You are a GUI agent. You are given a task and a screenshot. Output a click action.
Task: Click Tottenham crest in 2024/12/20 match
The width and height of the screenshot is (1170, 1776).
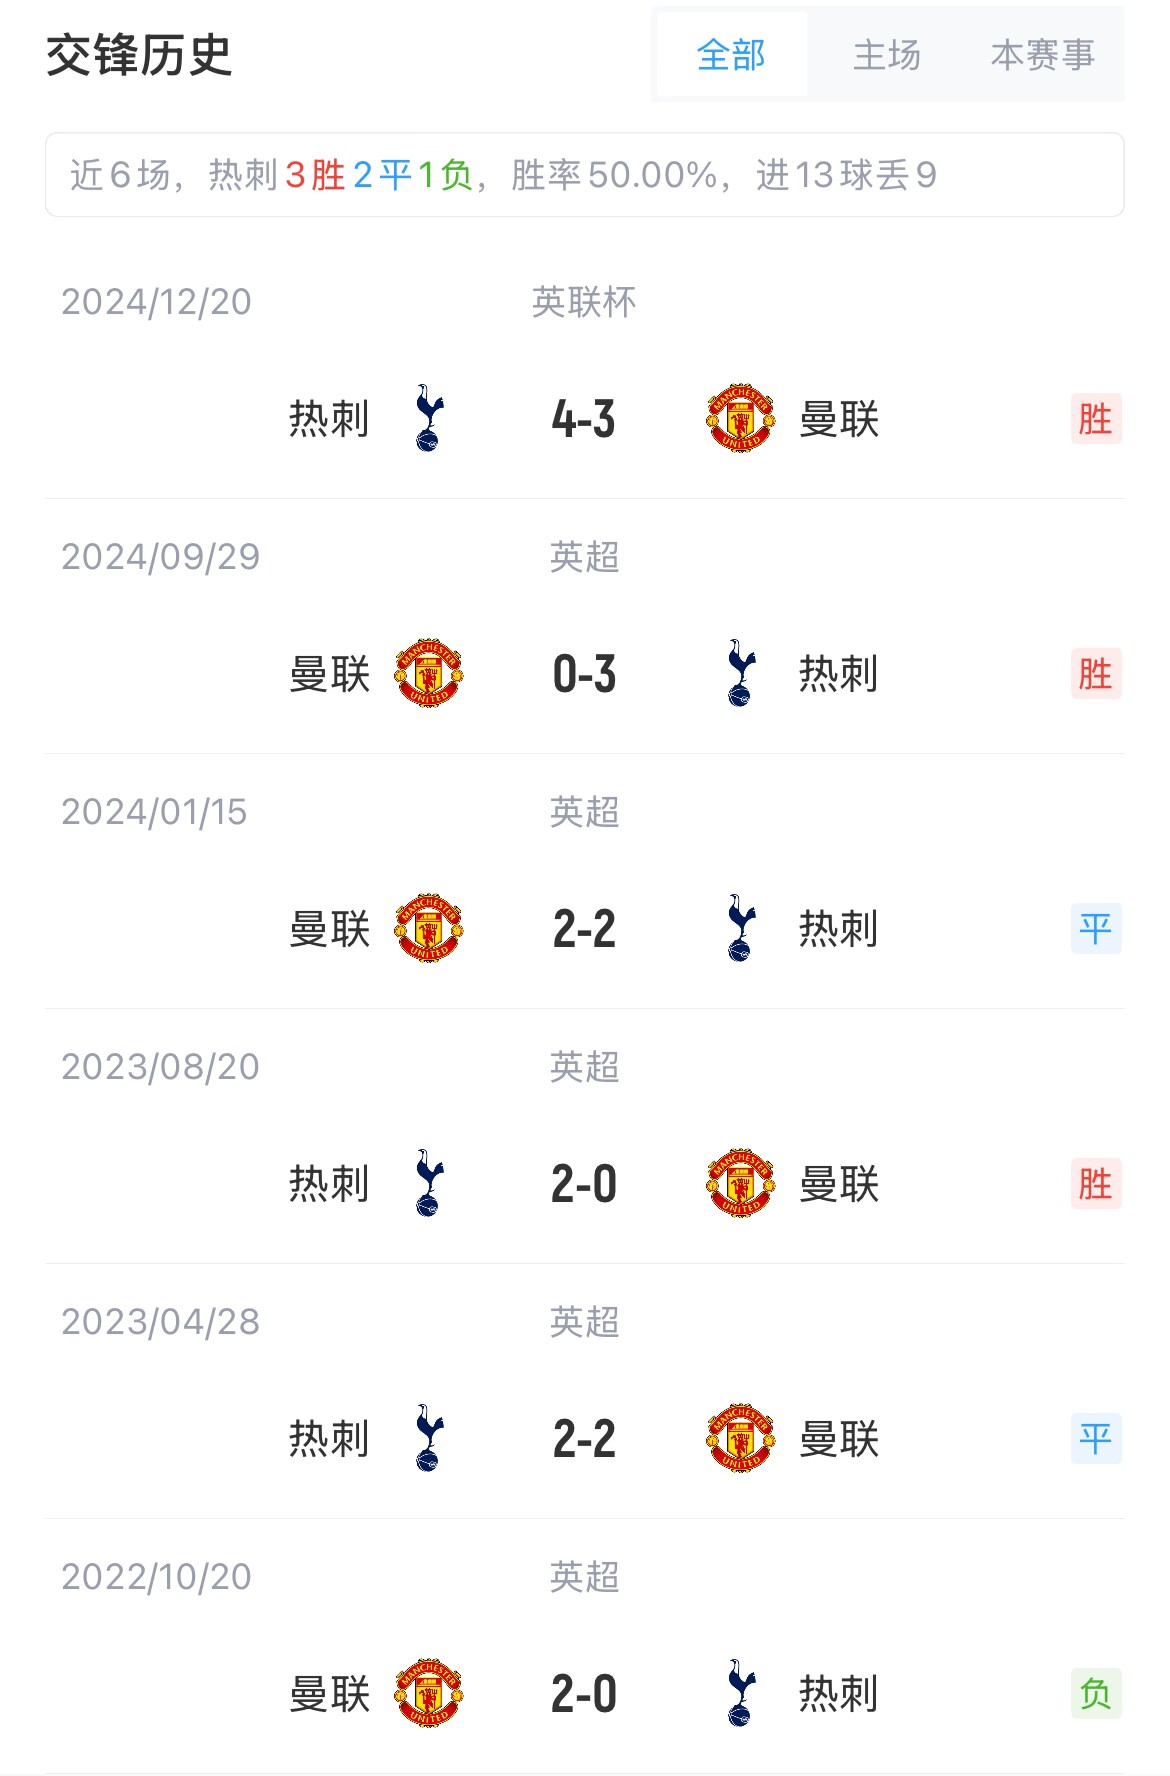(x=429, y=418)
